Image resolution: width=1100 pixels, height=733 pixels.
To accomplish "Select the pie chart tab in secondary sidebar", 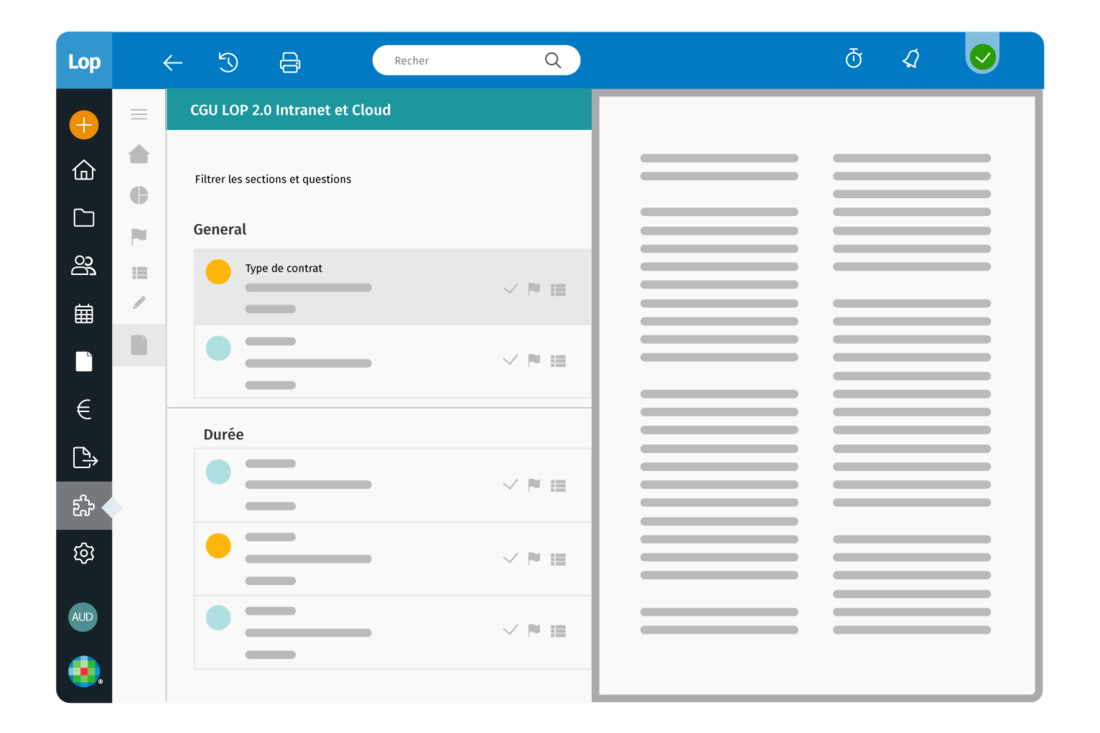I will coord(139,195).
